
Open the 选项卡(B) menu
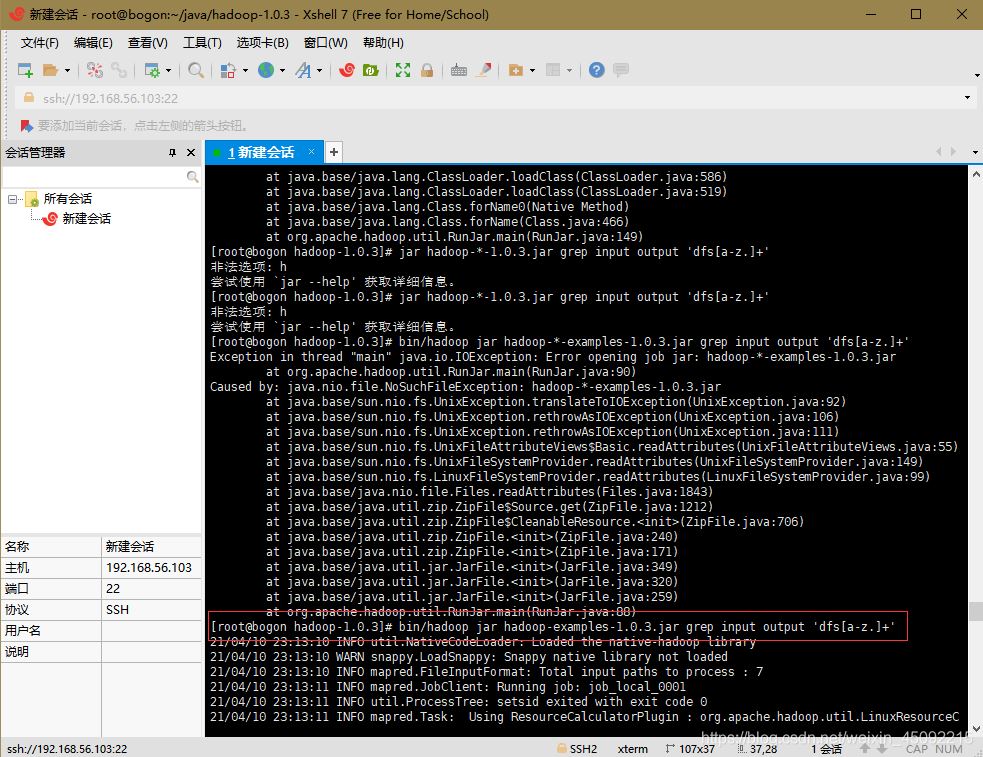point(262,42)
